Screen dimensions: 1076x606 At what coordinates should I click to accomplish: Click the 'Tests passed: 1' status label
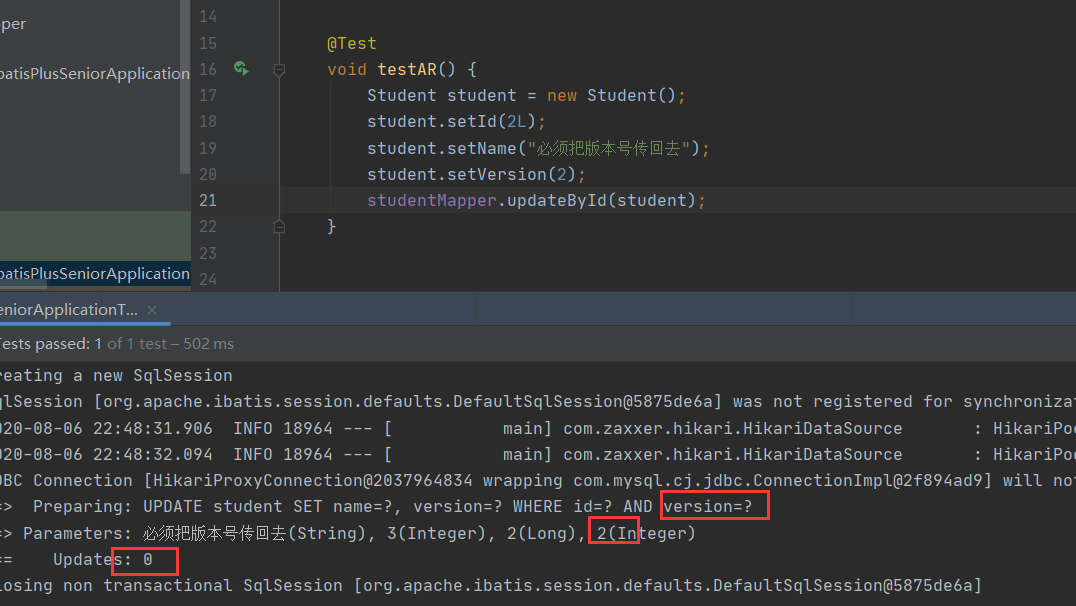(48, 343)
